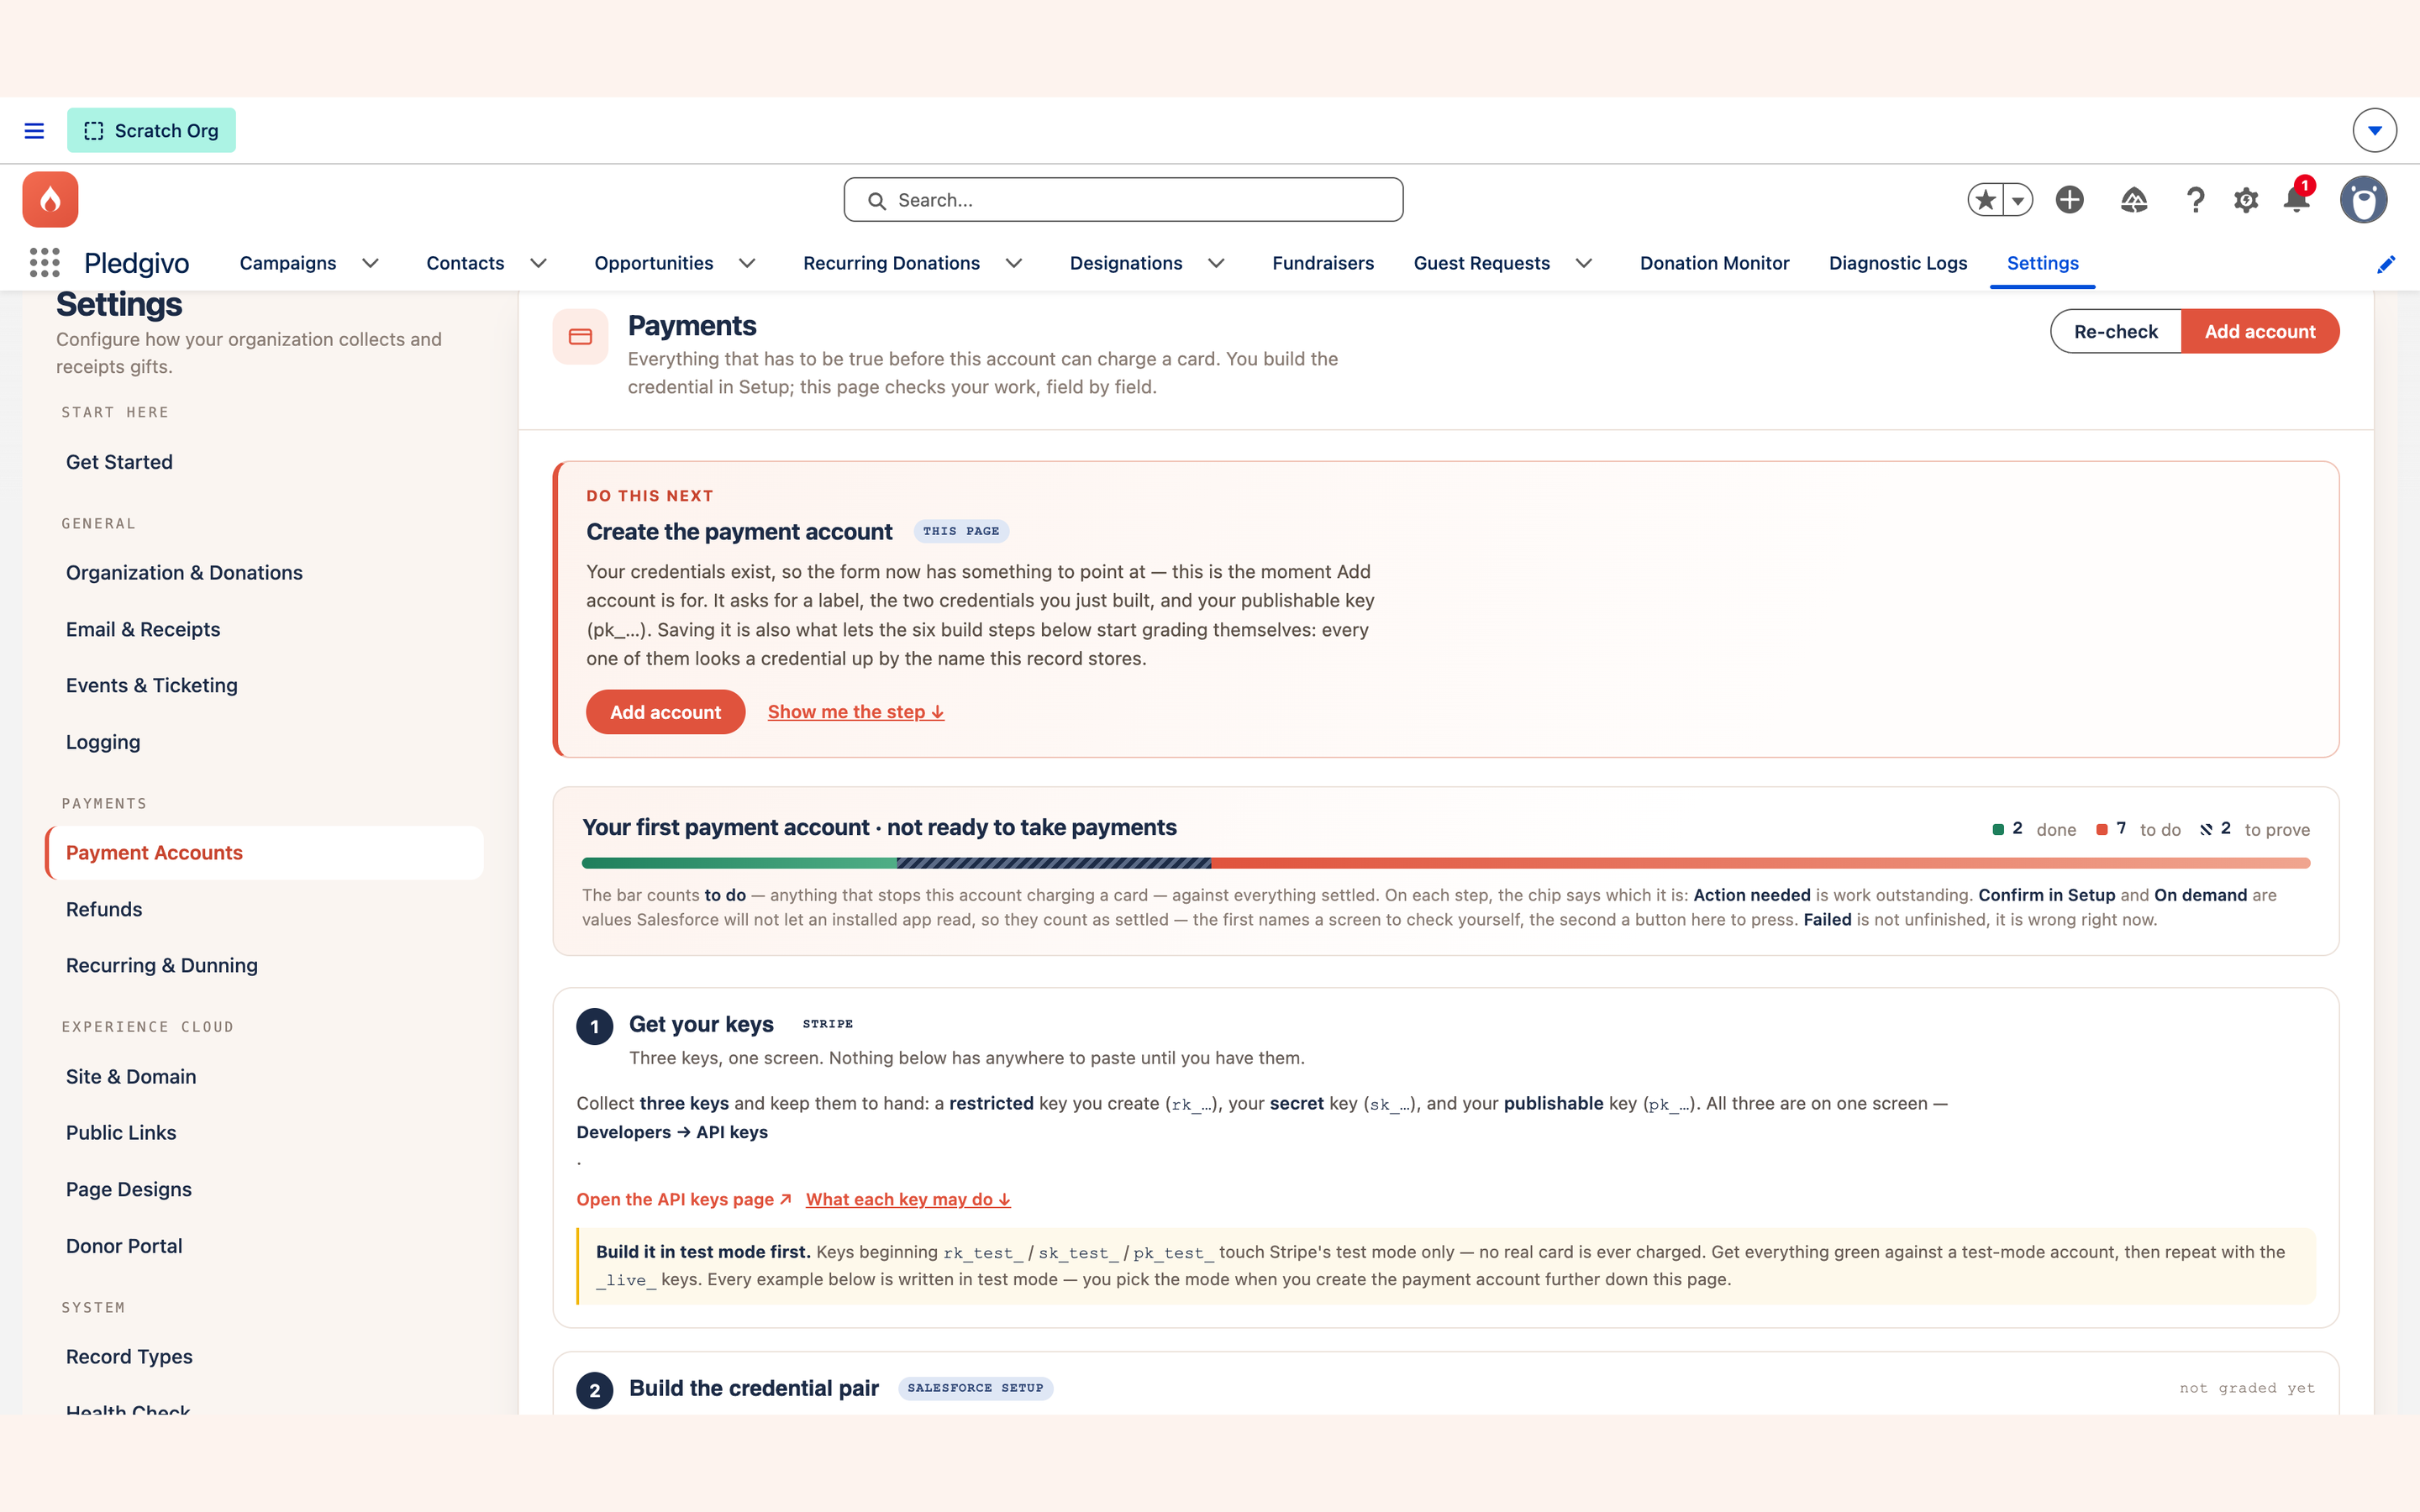
Task: Click the step 2 number badge
Action: [x=595, y=1390]
